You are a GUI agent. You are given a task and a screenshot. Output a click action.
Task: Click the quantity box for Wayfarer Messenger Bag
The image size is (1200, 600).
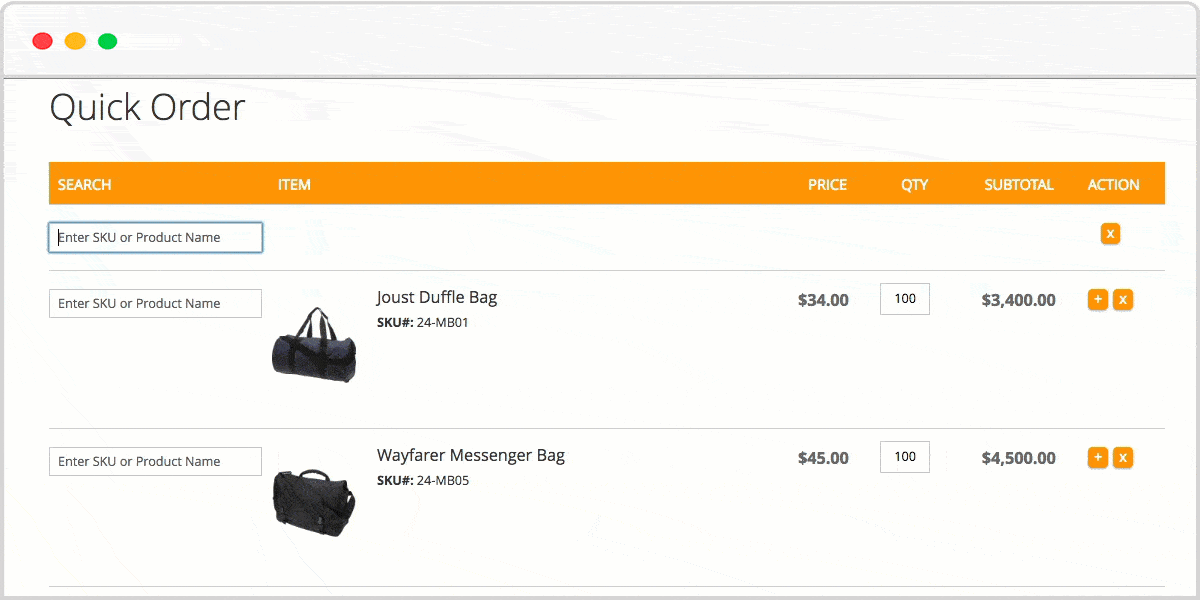[x=904, y=457]
